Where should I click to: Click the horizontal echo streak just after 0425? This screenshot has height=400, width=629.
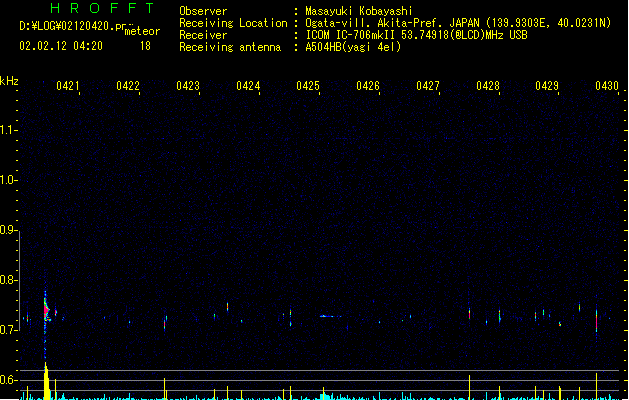click(x=330, y=316)
